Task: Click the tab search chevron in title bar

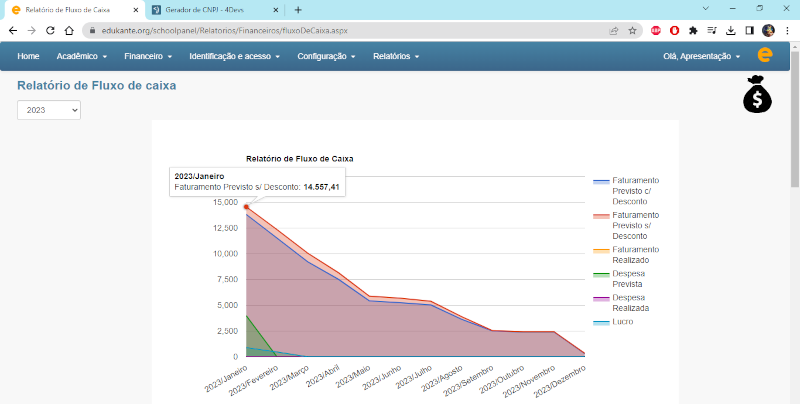Action: pyautogui.click(x=706, y=8)
